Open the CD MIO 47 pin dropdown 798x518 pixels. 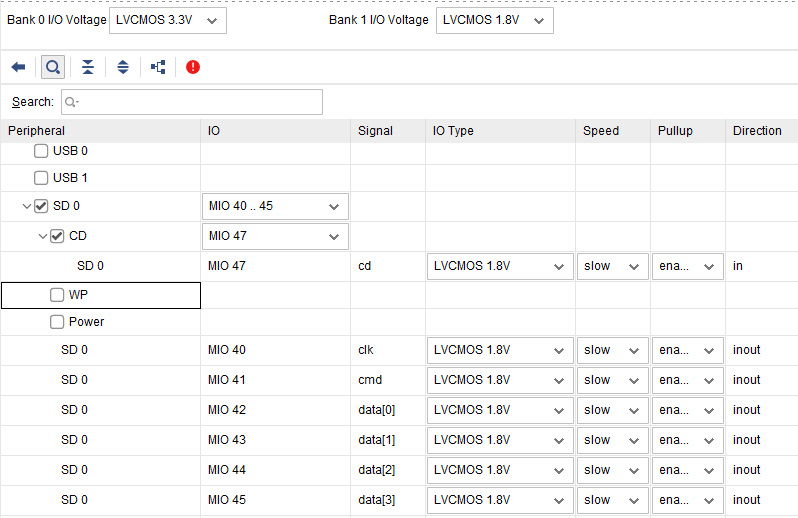click(275, 237)
